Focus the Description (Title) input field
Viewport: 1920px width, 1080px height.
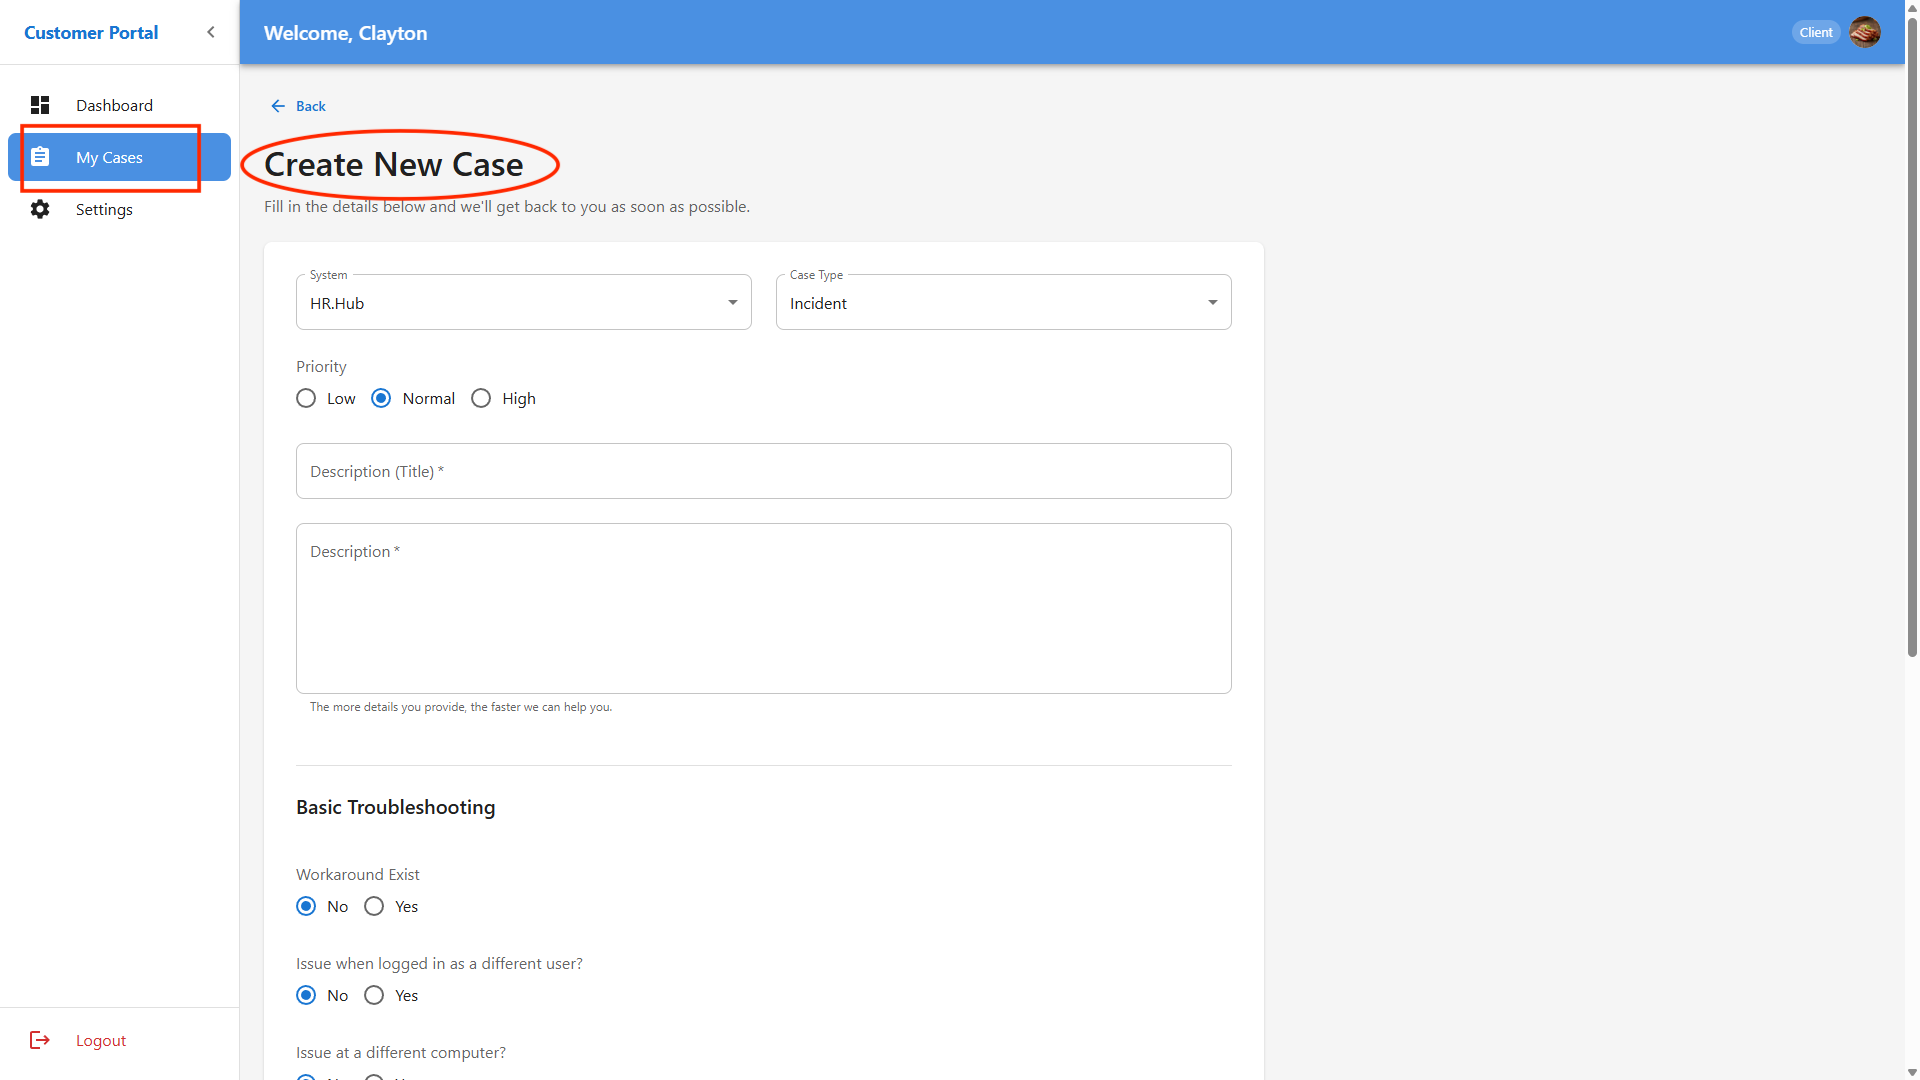[x=763, y=471]
